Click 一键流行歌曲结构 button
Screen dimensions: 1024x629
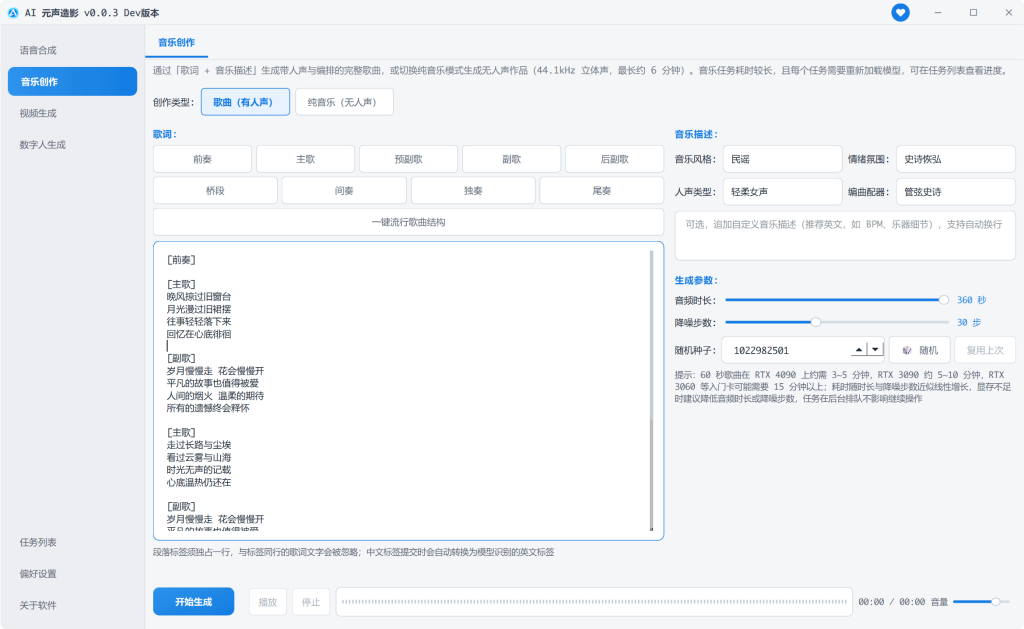pyautogui.click(x=408, y=222)
